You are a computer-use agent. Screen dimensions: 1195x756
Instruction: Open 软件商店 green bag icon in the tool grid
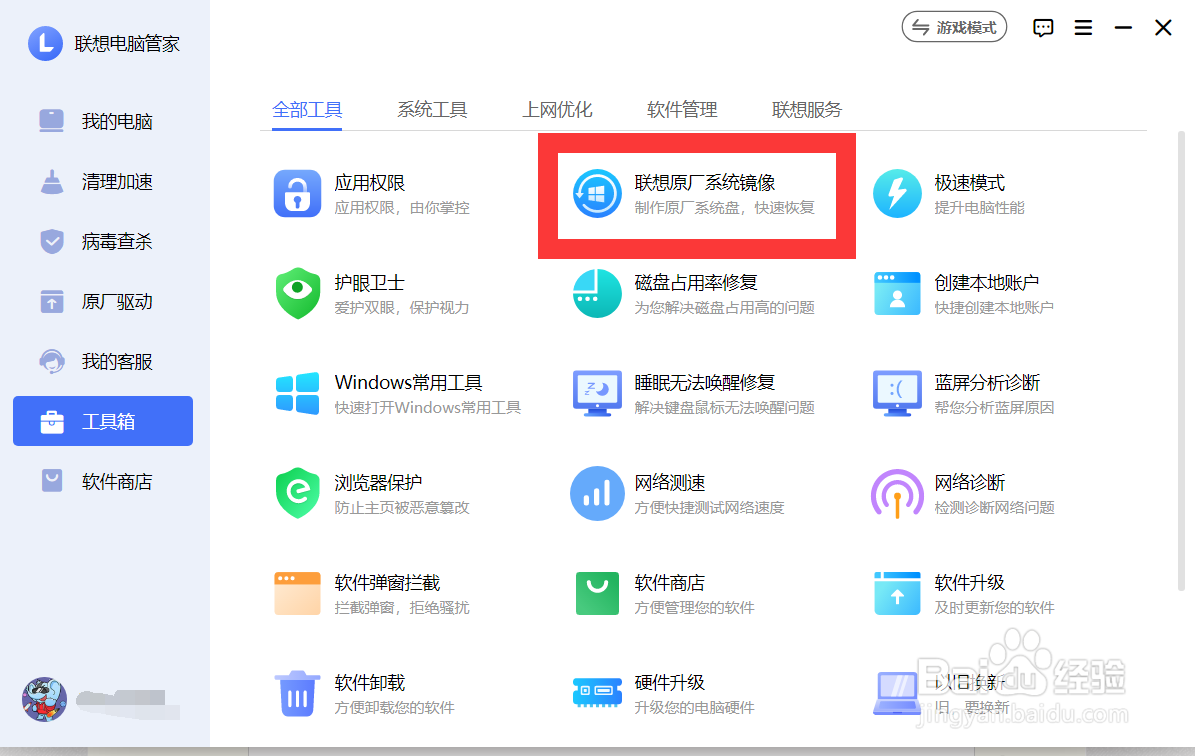(x=597, y=593)
